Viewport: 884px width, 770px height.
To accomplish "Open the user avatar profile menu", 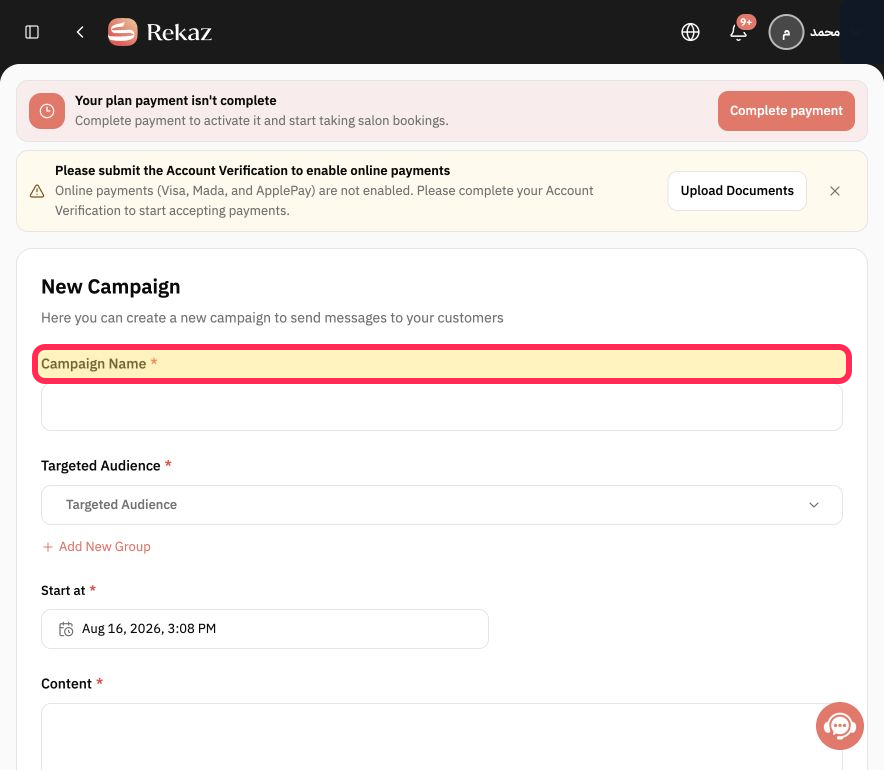I will point(786,32).
